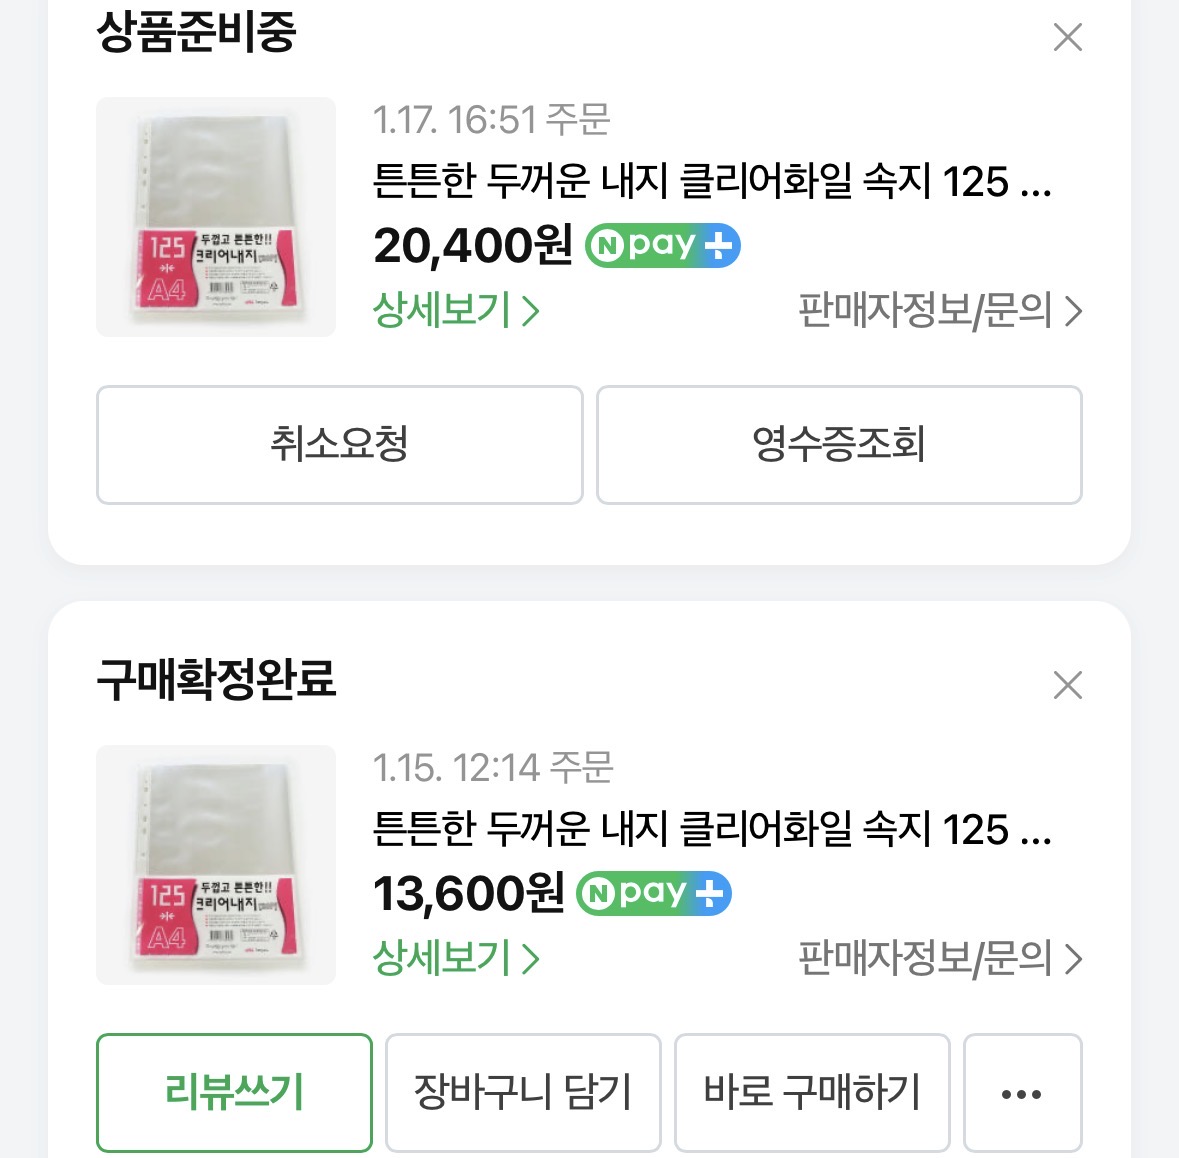The width and height of the screenshot is (1179, 1158).
Task: View 상세보기 for the 20,400원 order
Action: (x=456, y=311)
